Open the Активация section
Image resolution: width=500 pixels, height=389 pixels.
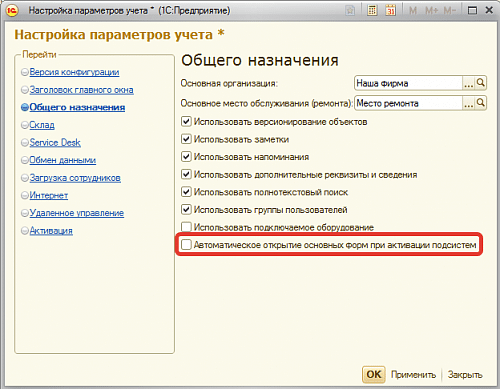(51, 231)
